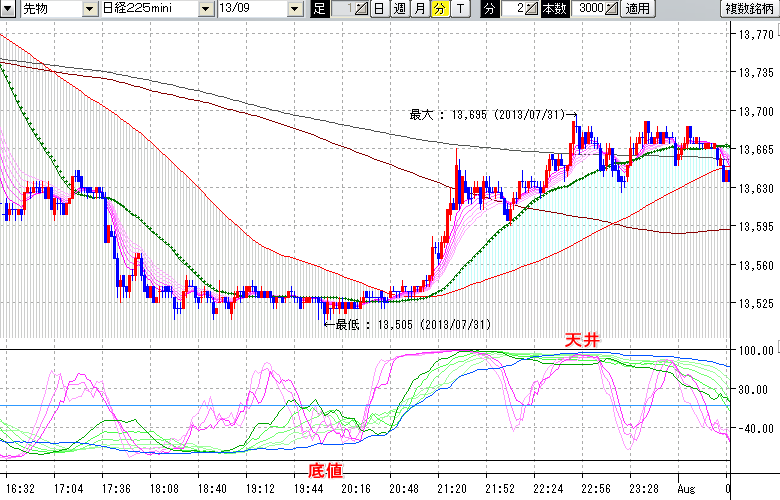Expand the 日経225mini instrument dropdown

pos(205,9)
